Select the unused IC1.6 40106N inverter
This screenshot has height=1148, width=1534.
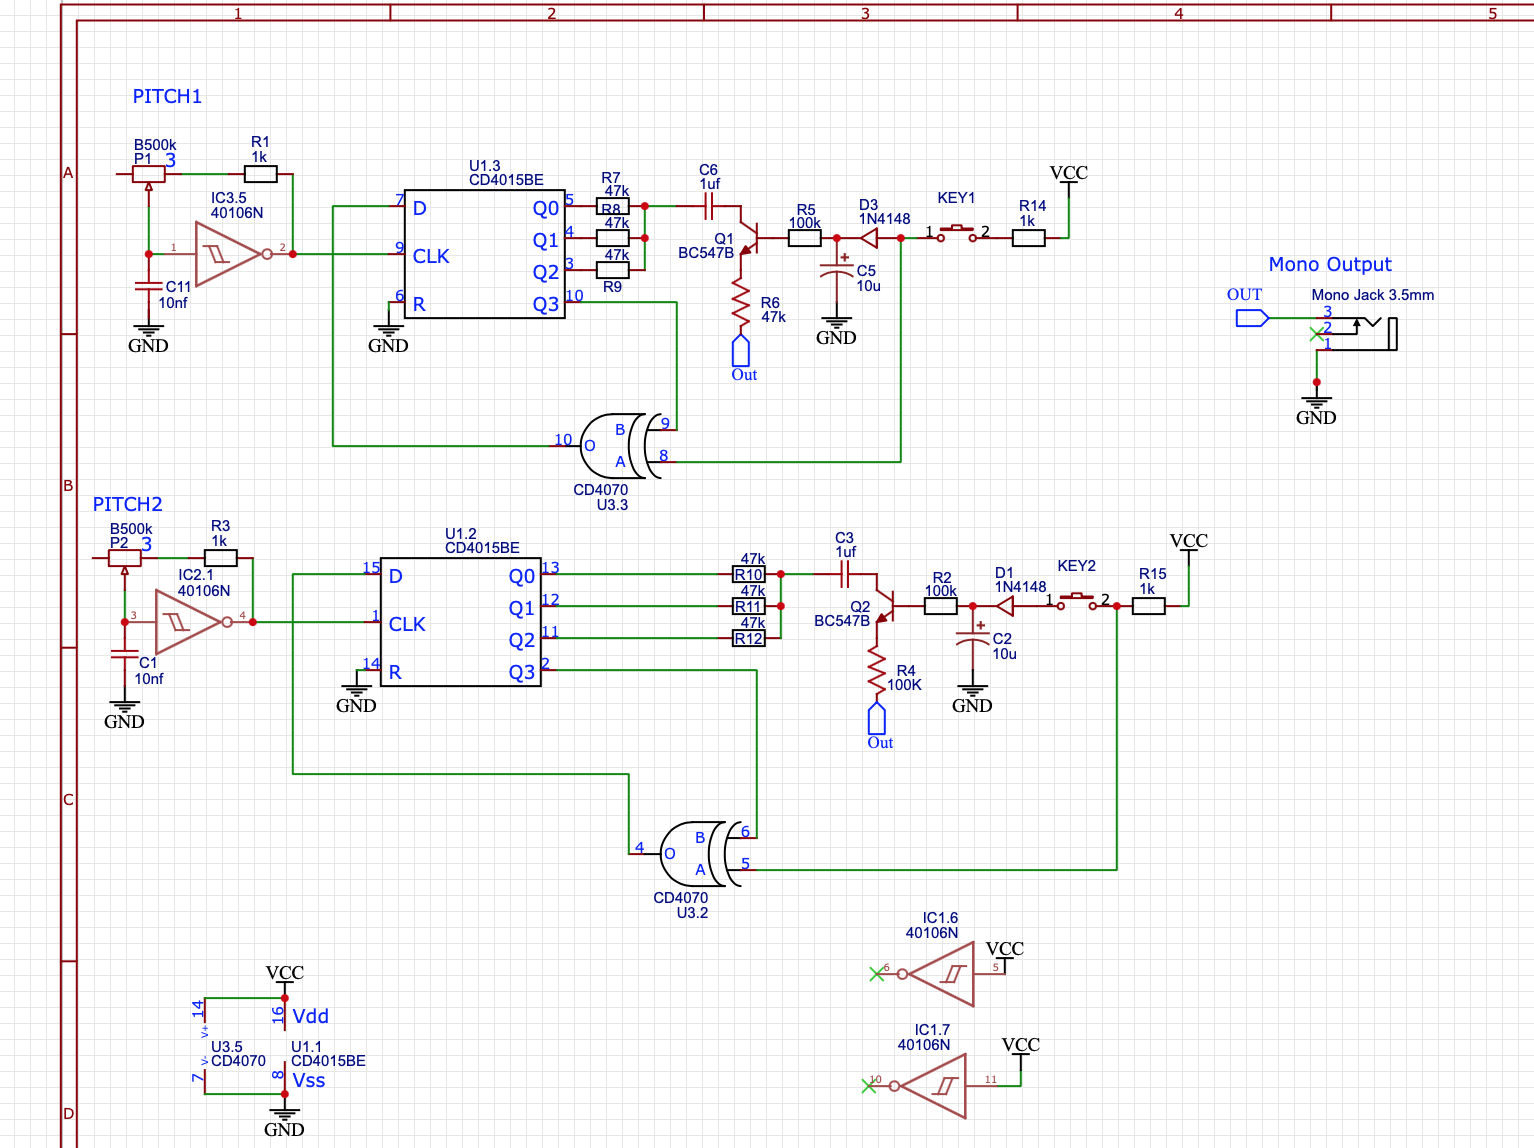coord(940,973)
